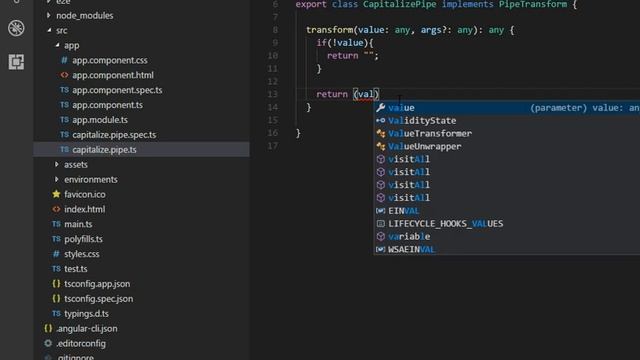Open the Extensions view in activity bar
640x360 pixels.
pyautogui.click(x=16, y=62)
